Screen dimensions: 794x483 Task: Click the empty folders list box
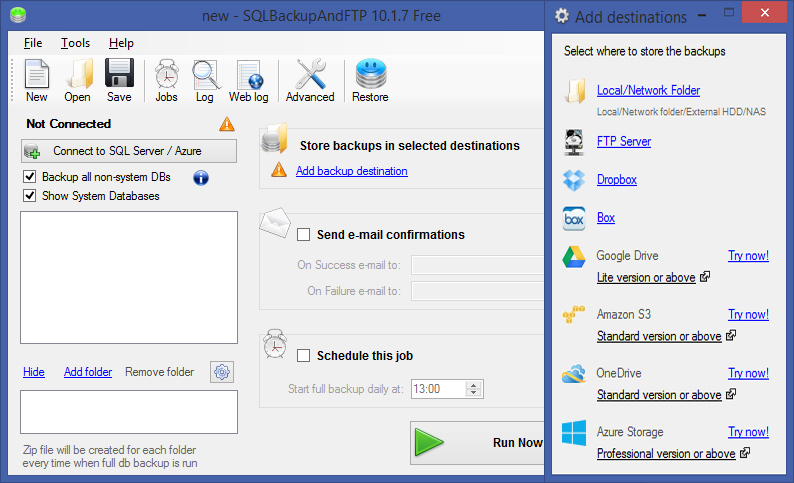pyautogui.click(x=129, y=412)
